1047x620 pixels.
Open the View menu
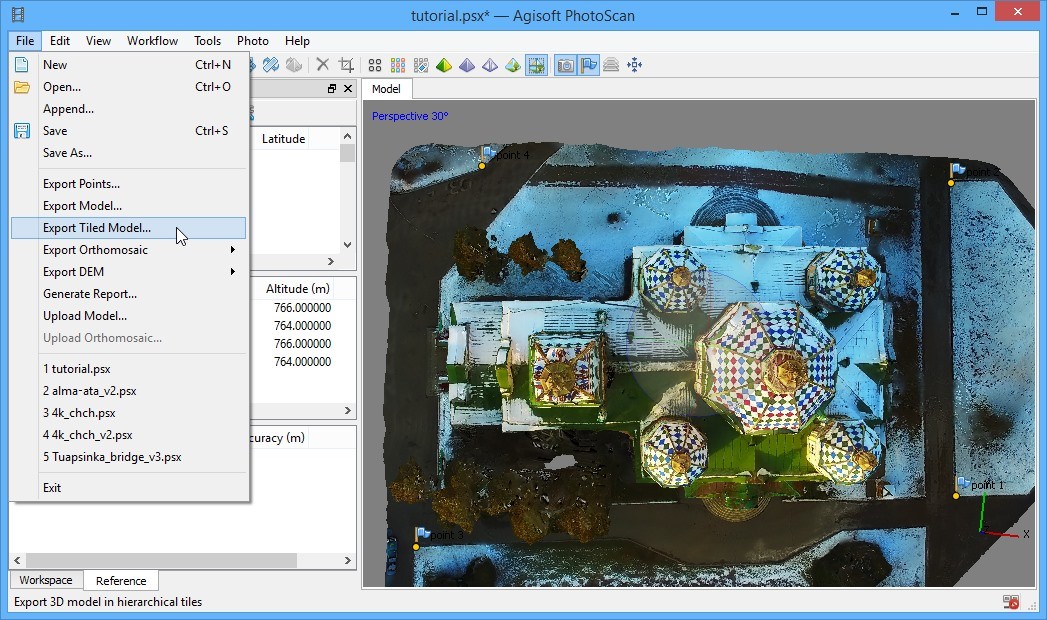(x=98, y=41)
